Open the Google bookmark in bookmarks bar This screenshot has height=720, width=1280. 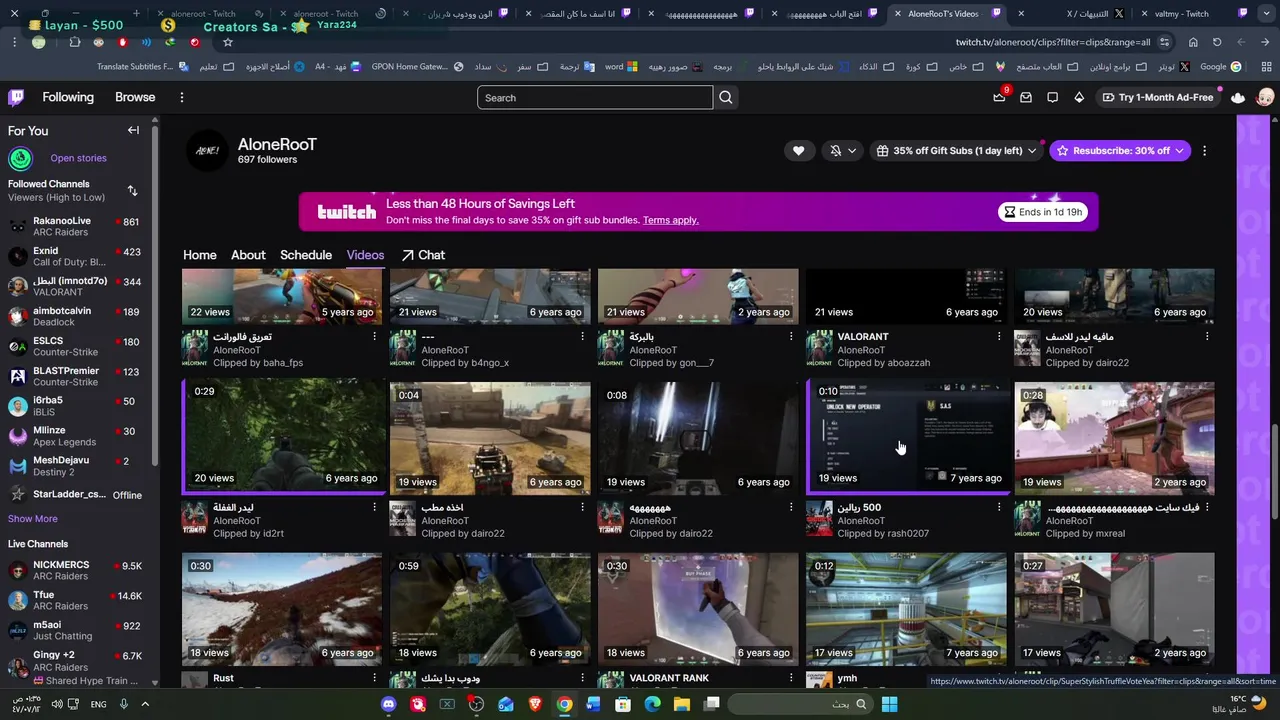coord(1220,66)
